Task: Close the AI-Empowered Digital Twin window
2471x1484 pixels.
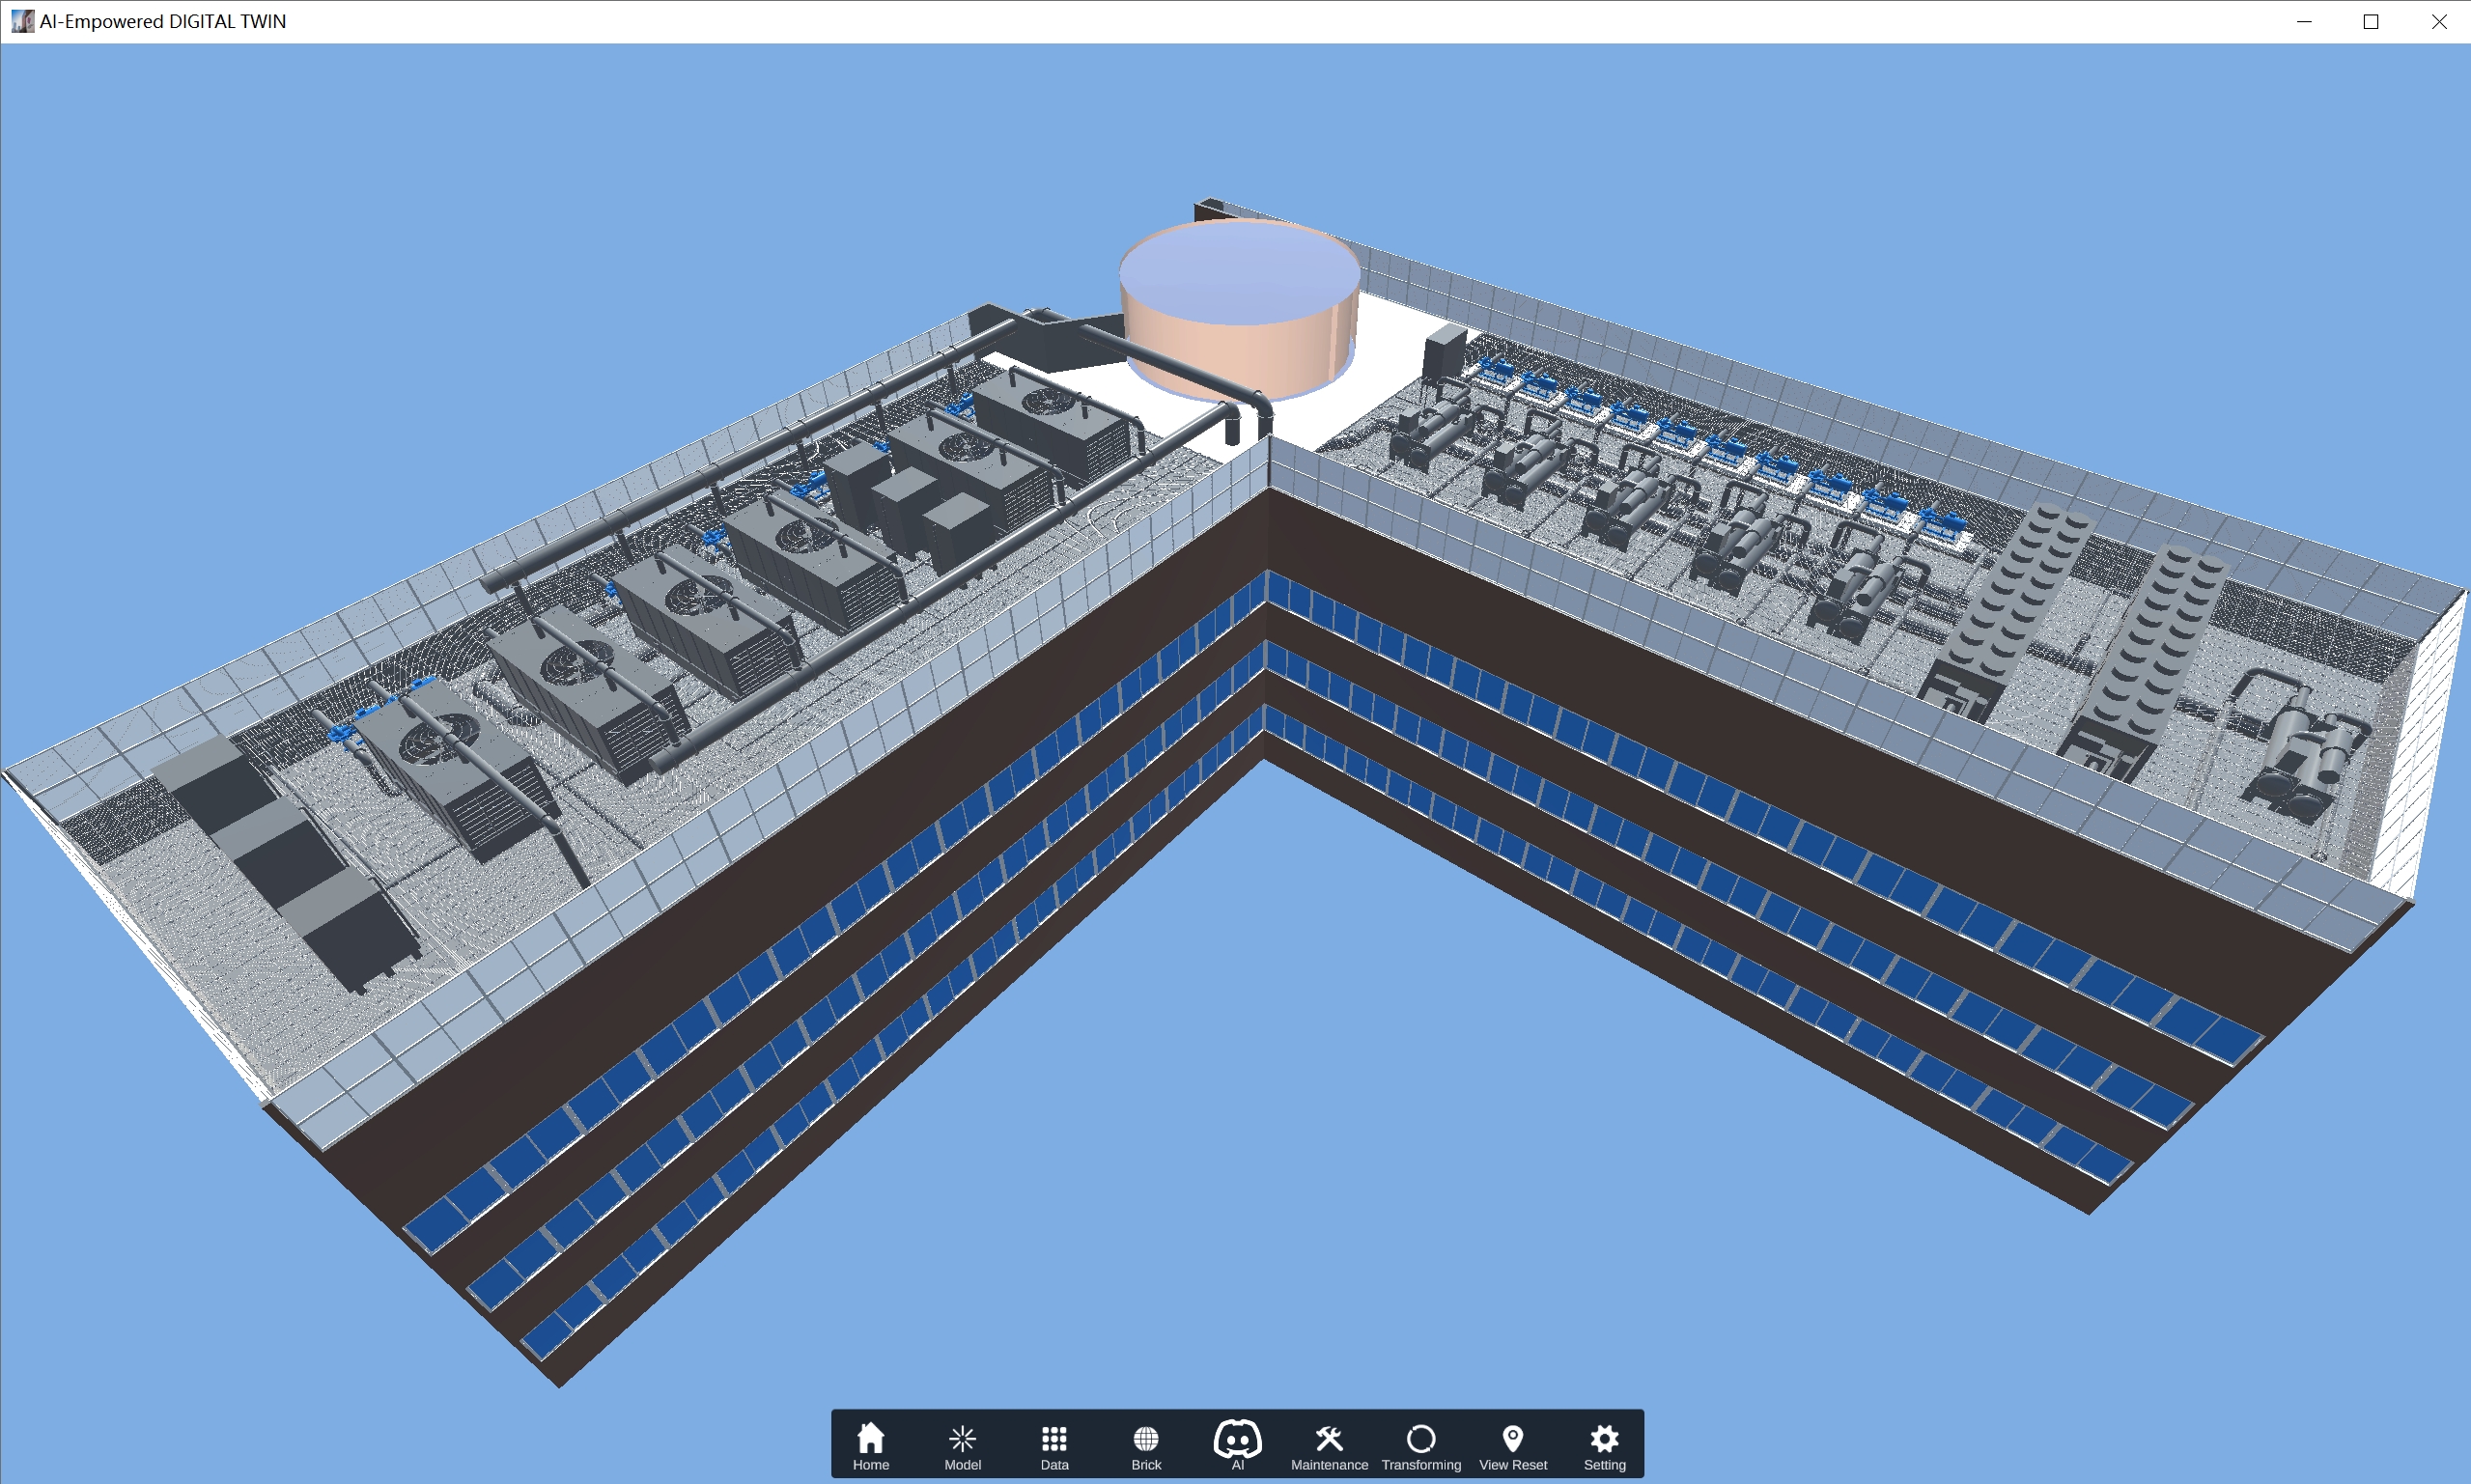Action: (2438, 21)
